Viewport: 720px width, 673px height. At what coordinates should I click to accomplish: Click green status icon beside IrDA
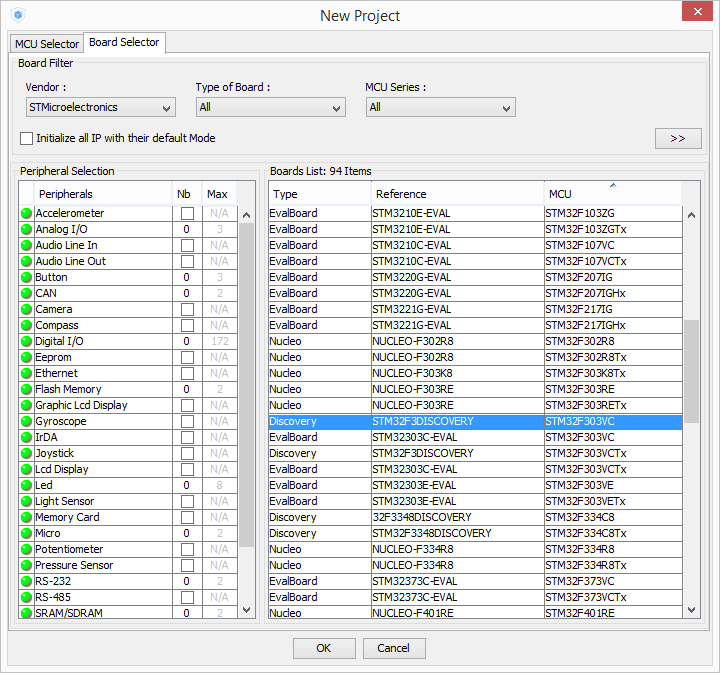[27, 437]
